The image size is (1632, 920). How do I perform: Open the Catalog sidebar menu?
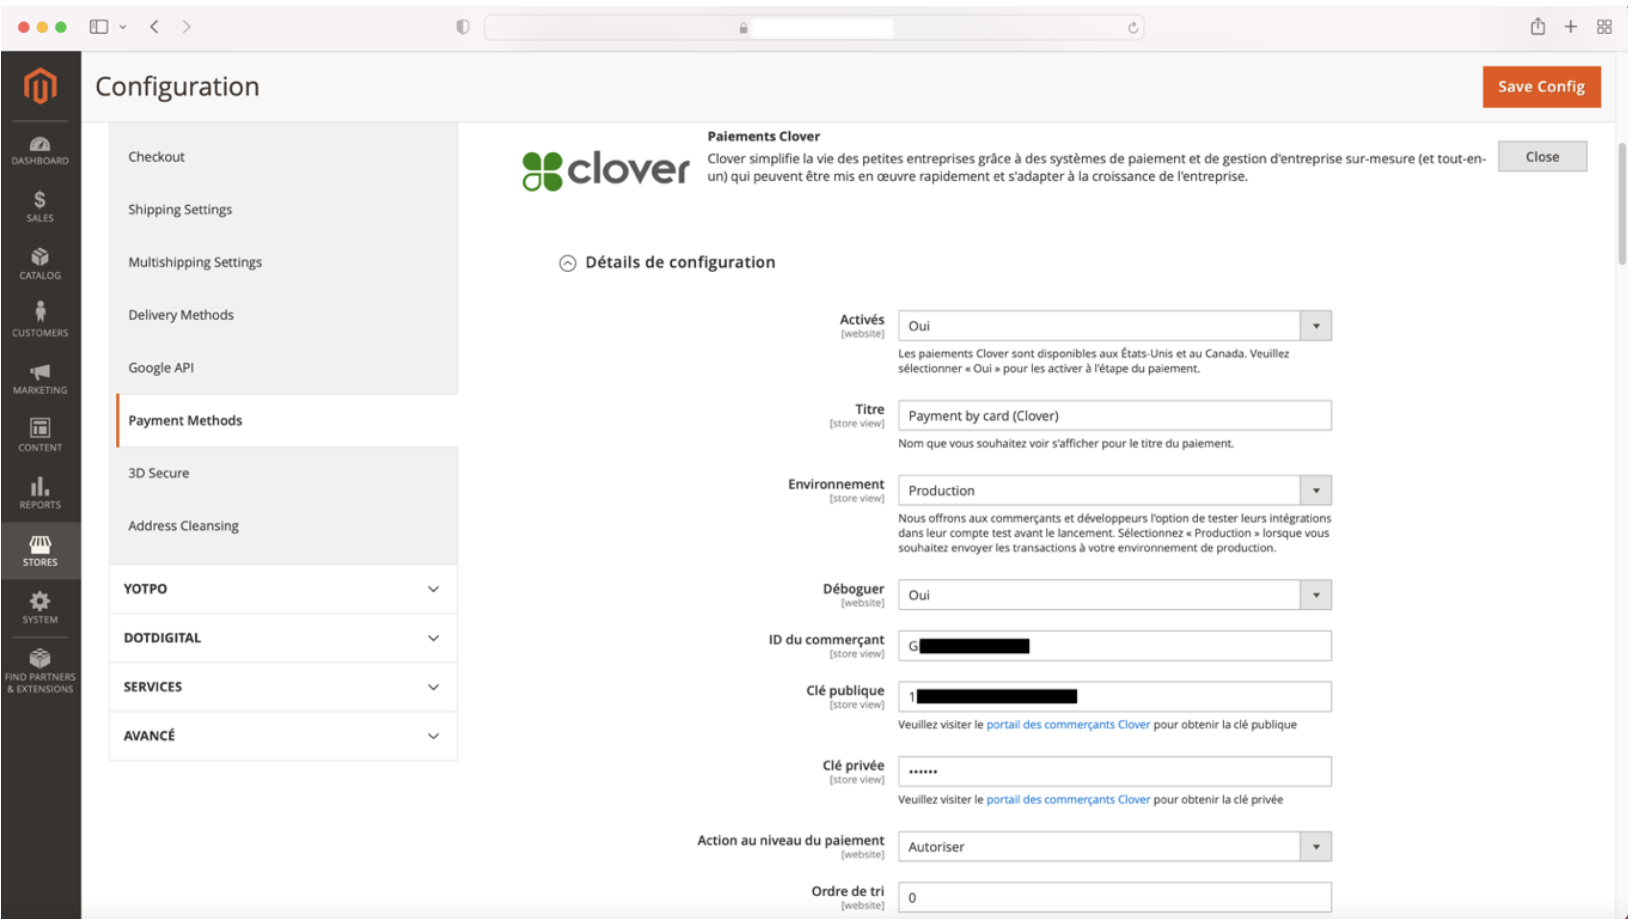point(40,264)
